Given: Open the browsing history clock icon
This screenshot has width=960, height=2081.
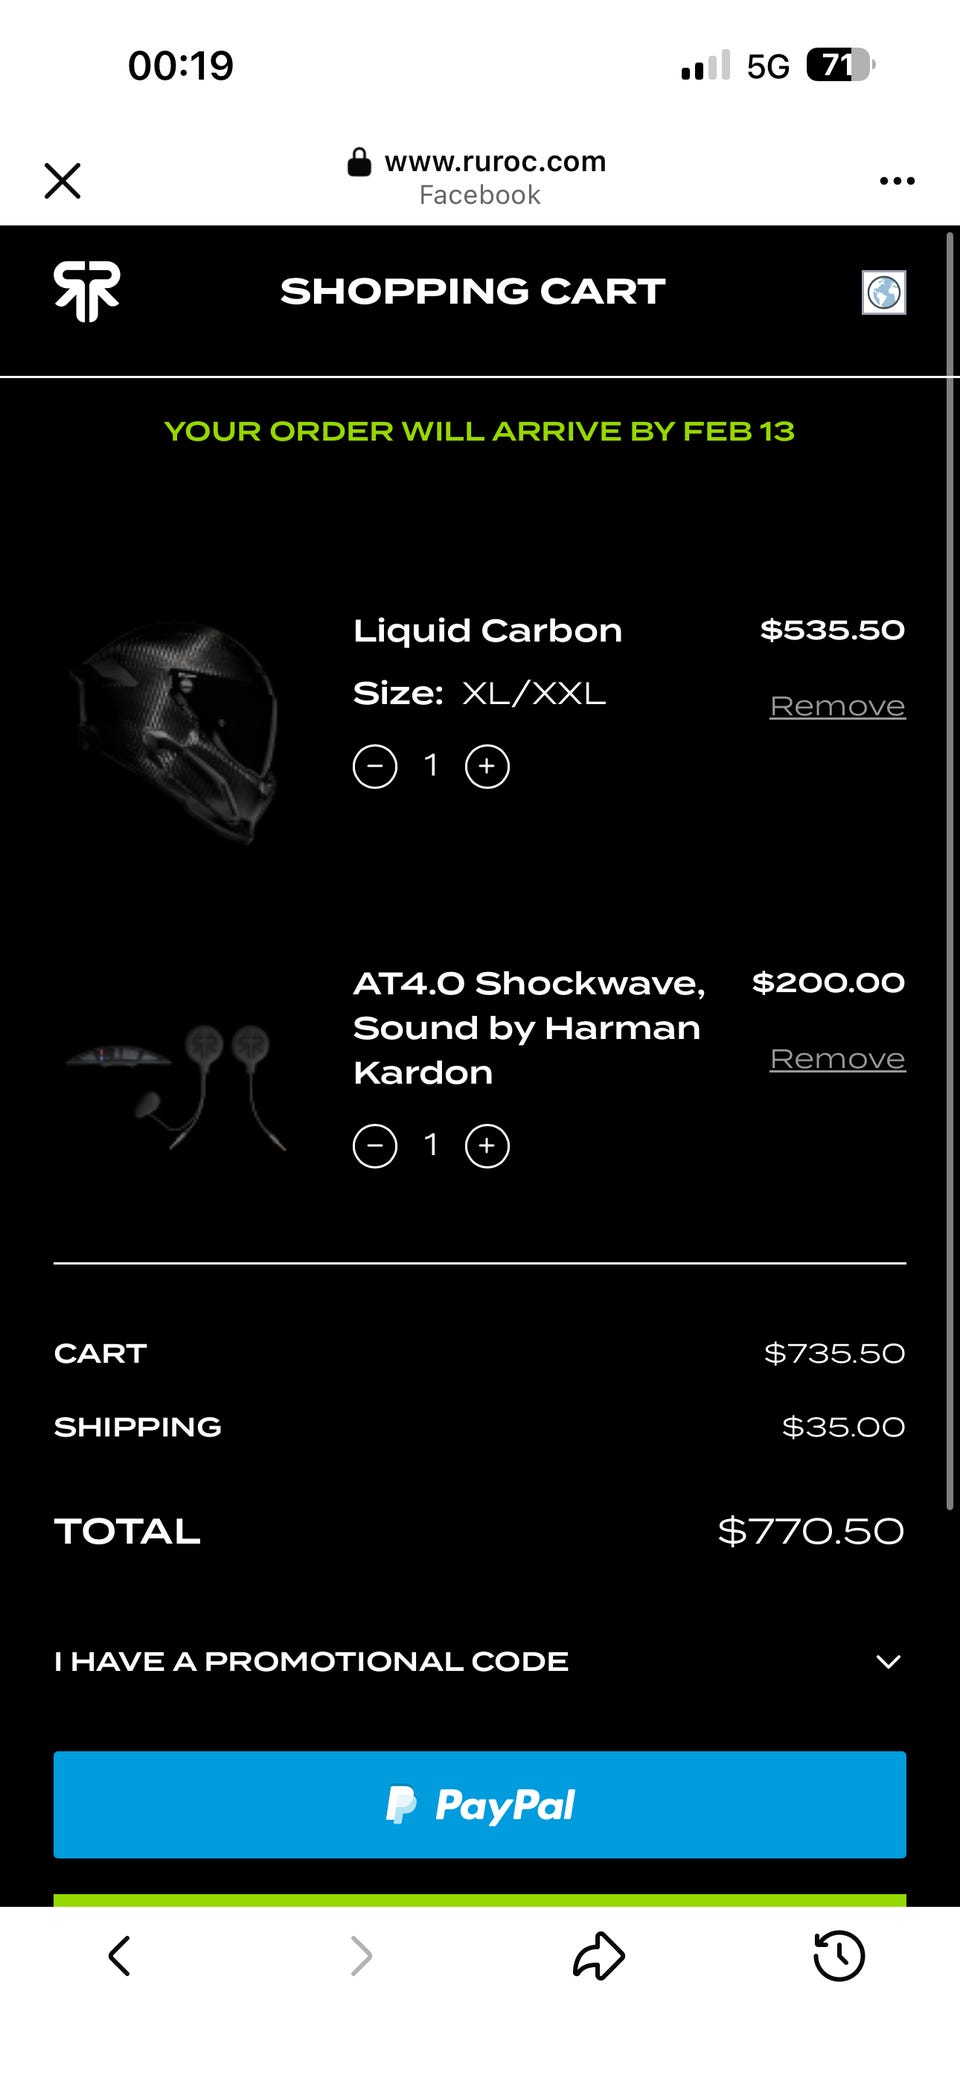Looking at the screenshot, I should [x=838, y=1956].
